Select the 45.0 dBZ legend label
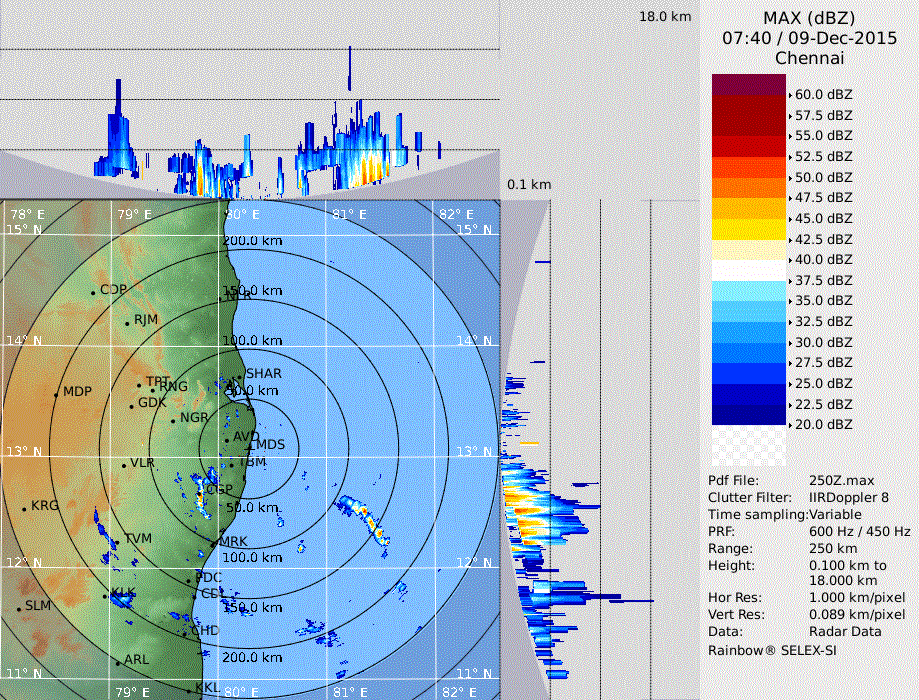Image resolution: width=919 pixels, height=700 pixels. click(823, 218)
